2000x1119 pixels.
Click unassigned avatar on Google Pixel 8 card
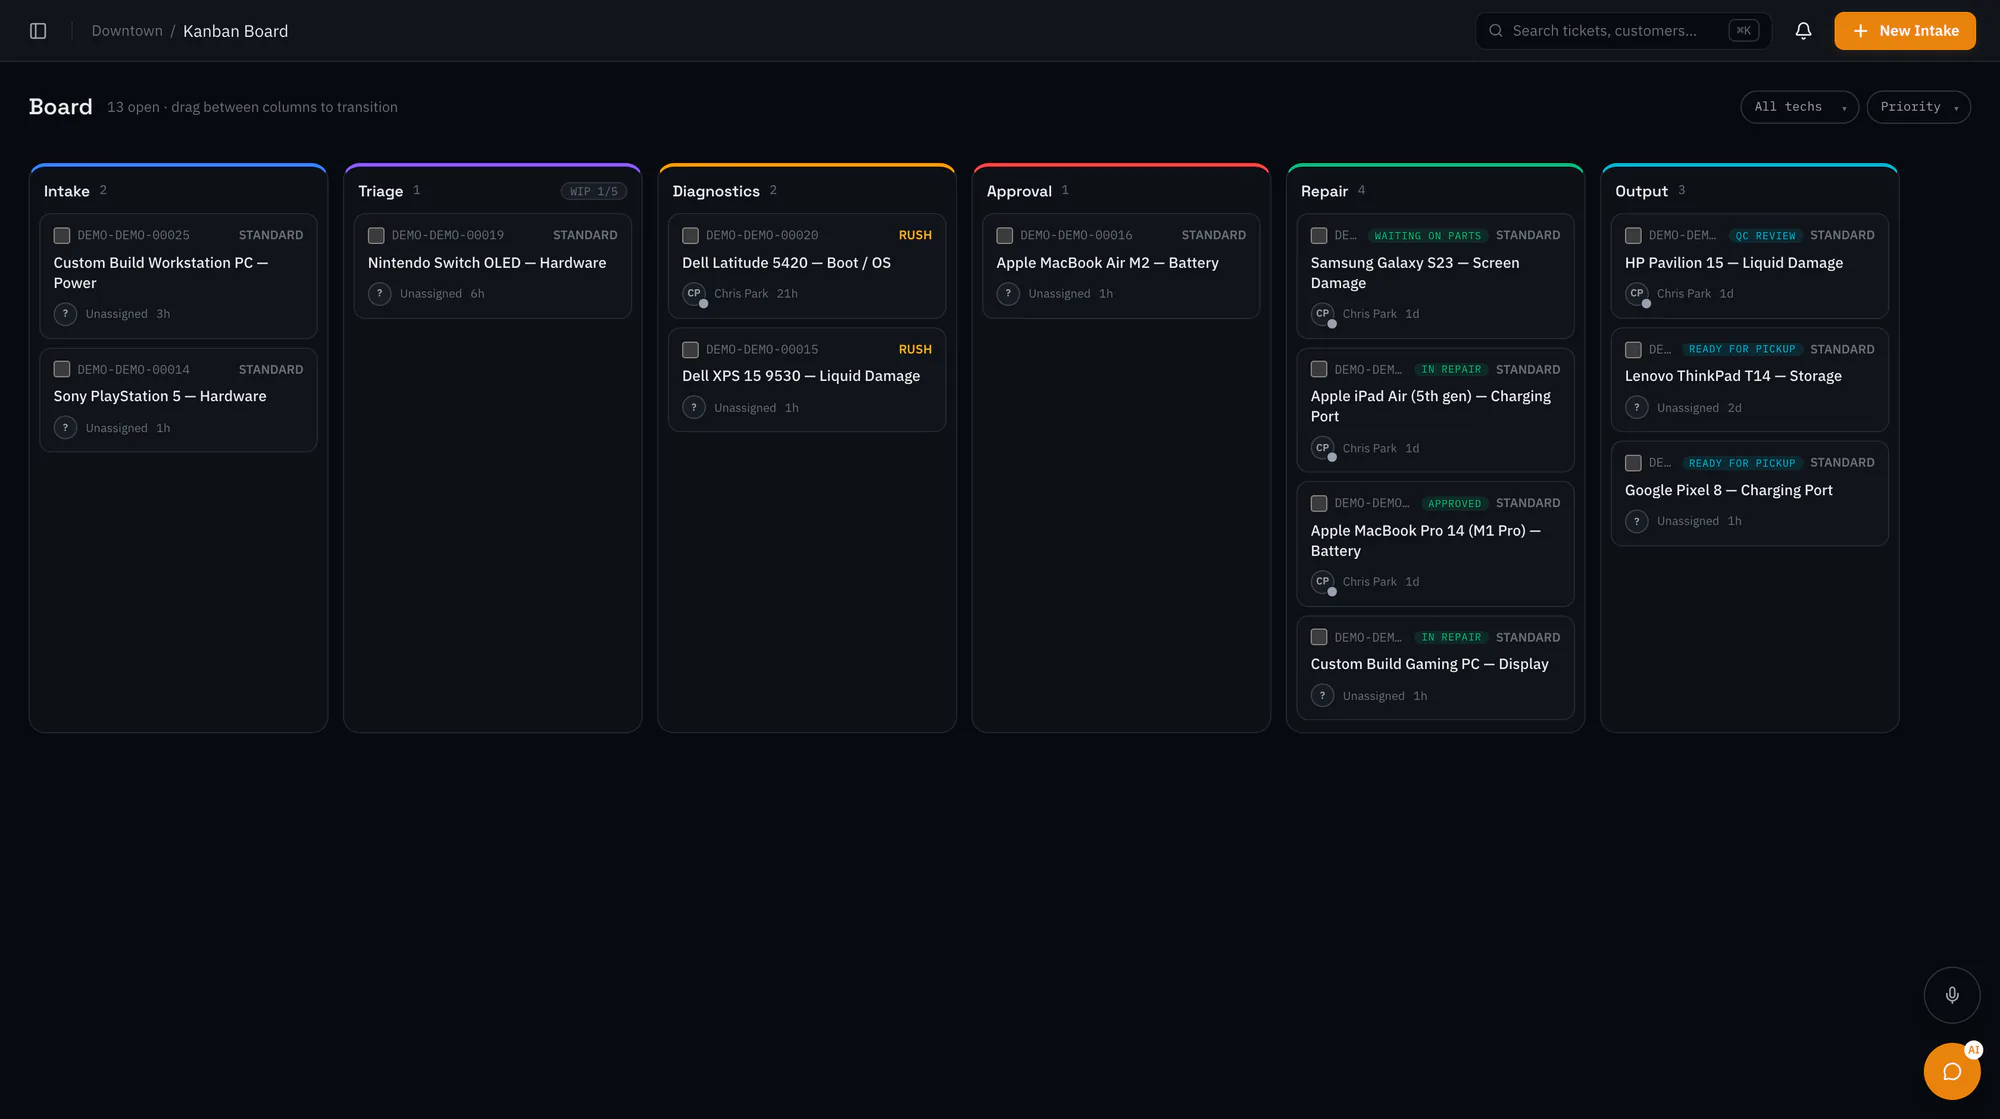pos(1636,521)
